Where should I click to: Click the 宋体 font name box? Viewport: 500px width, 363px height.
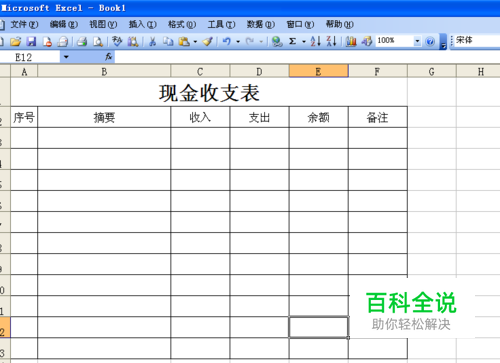(476, 41)
